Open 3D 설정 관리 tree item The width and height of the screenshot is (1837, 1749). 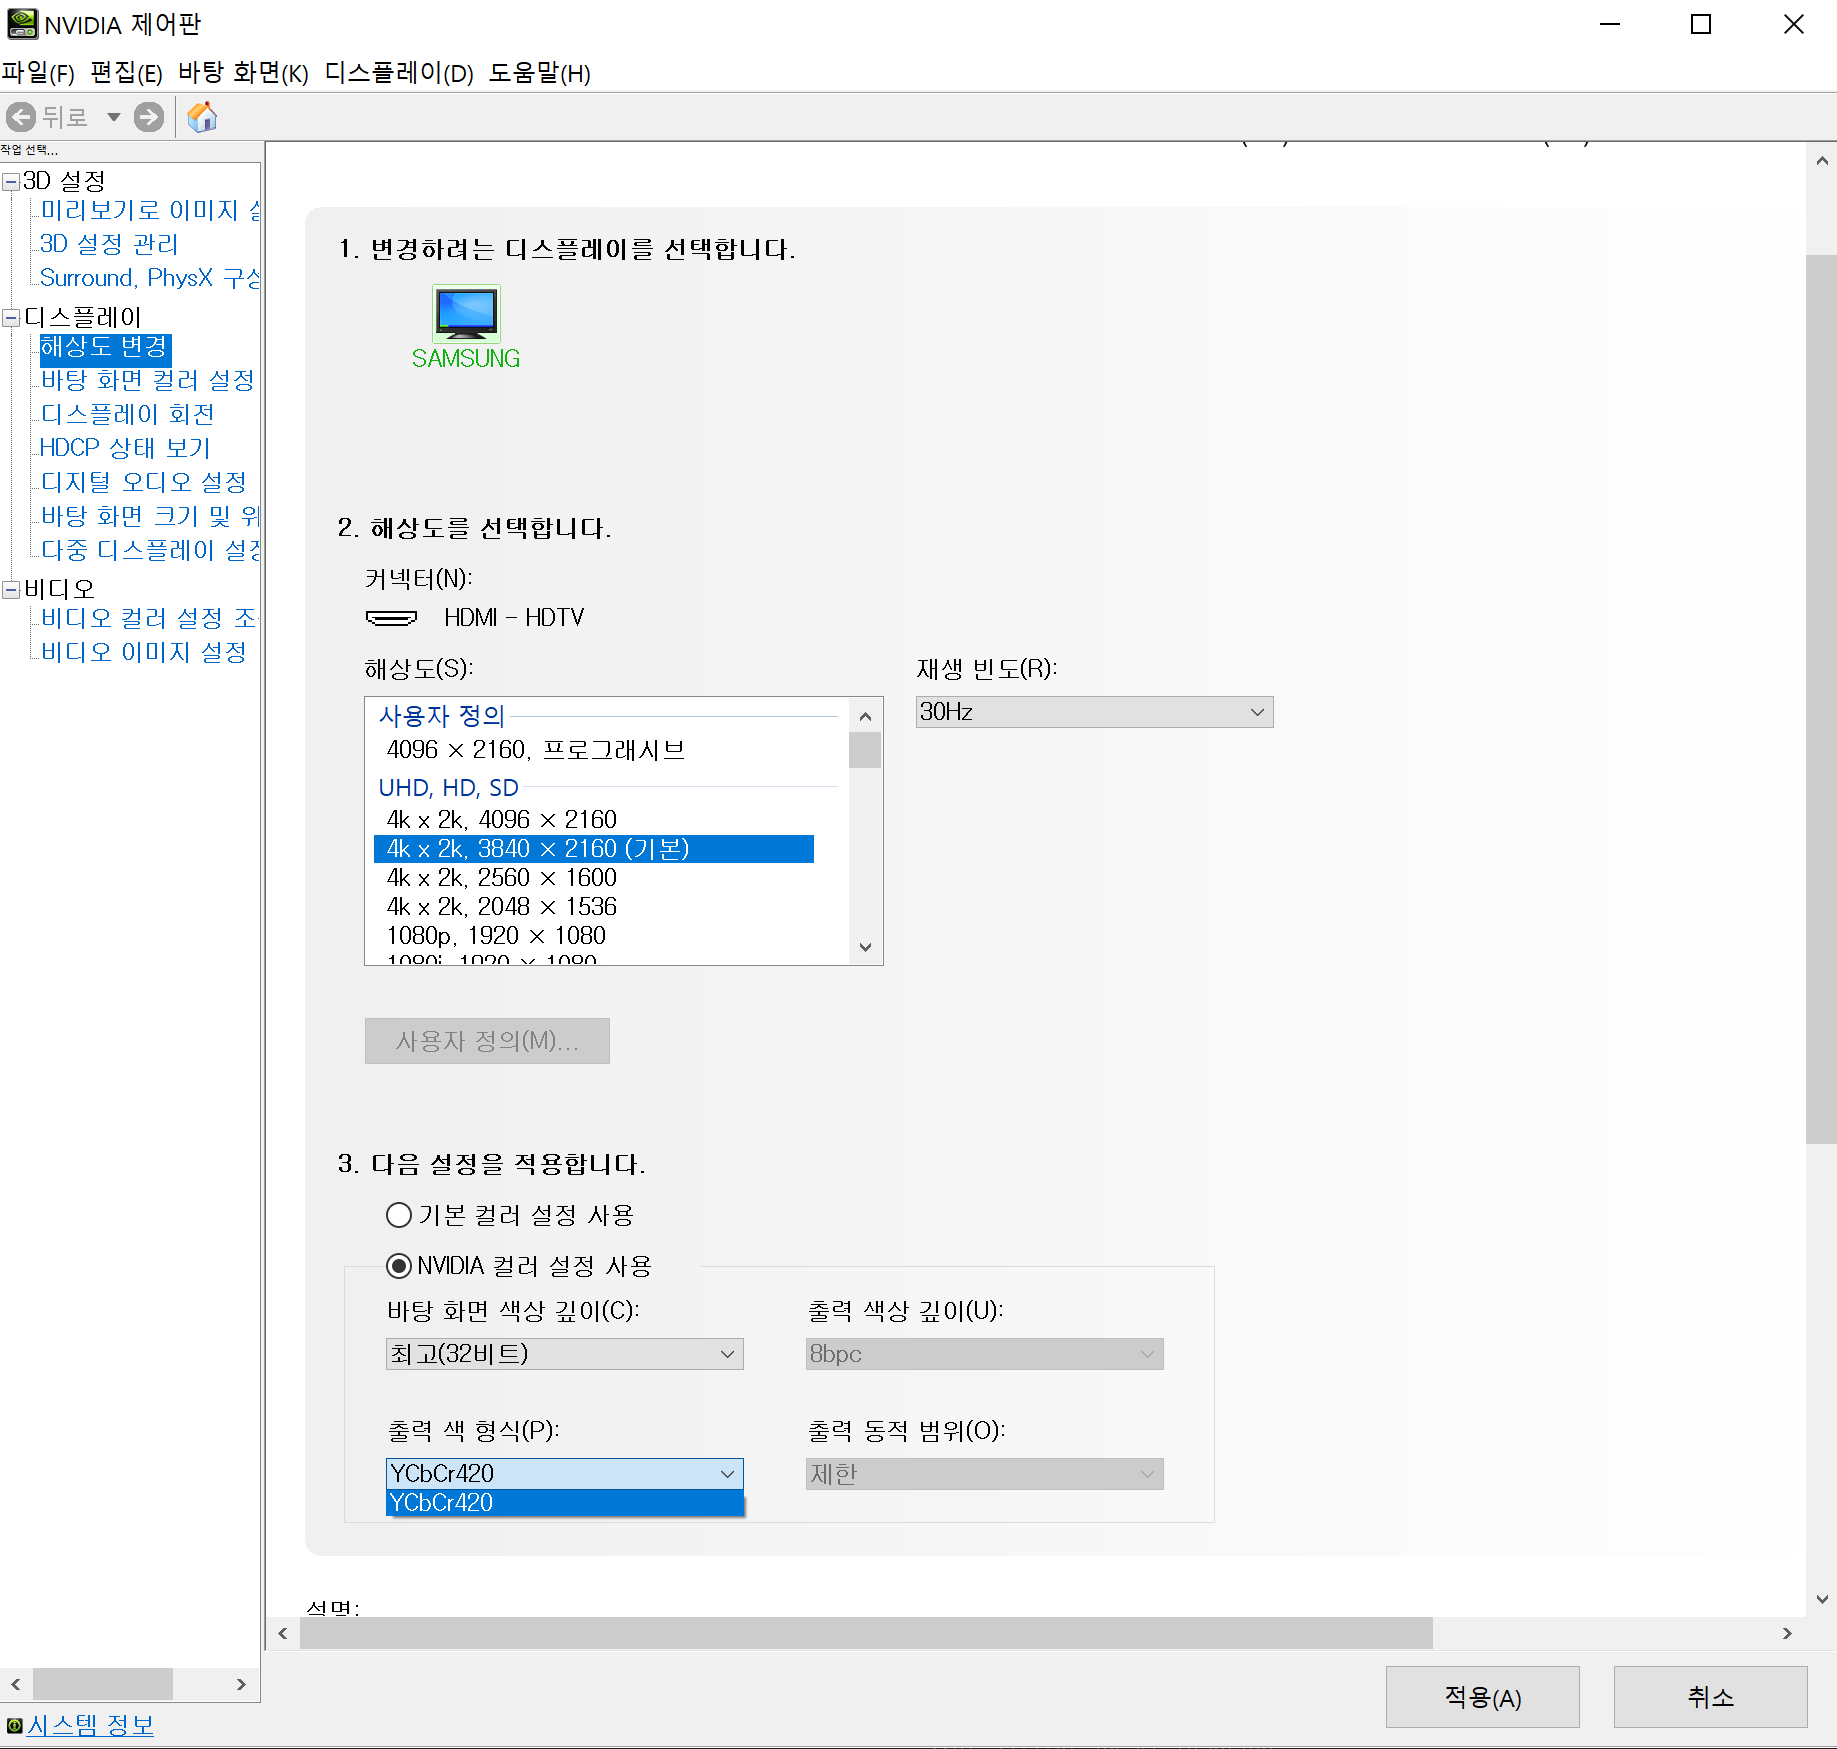[x=109, y=244]
